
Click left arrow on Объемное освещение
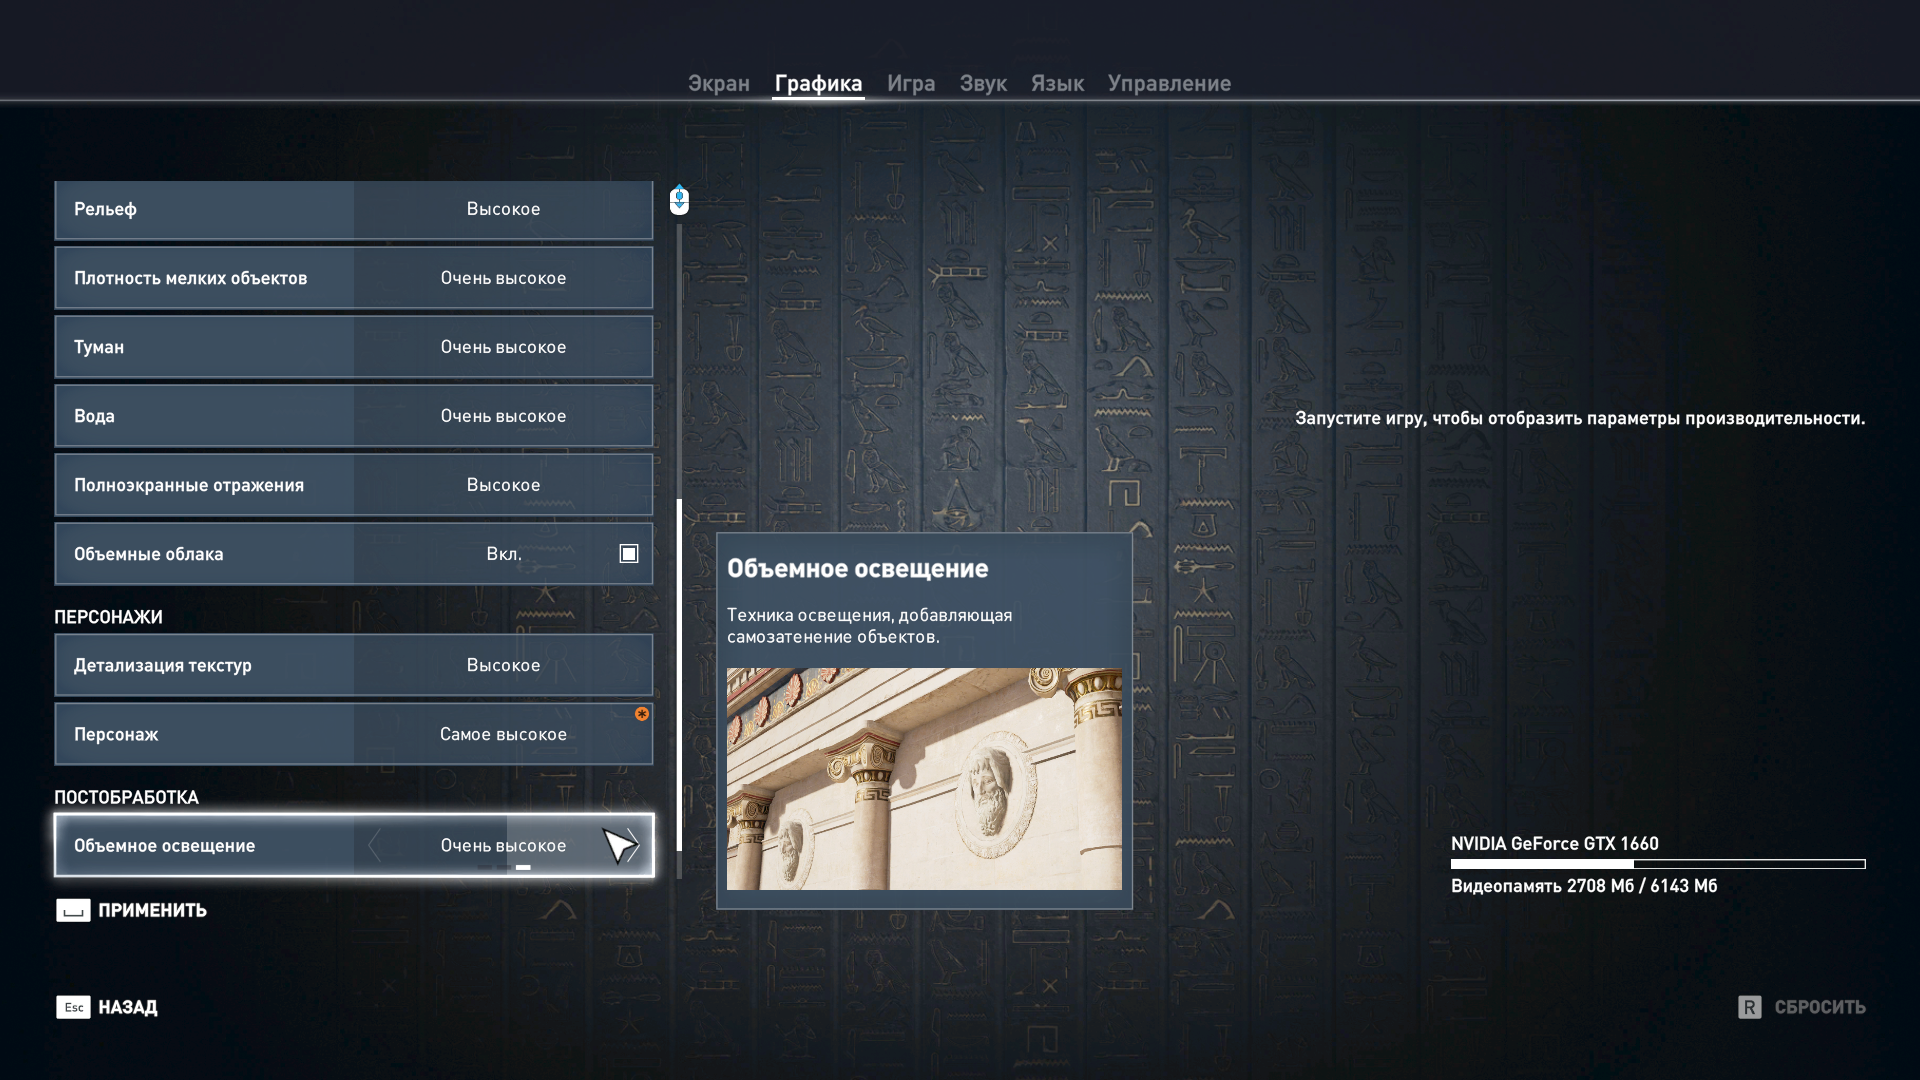[x=374, y=846]
